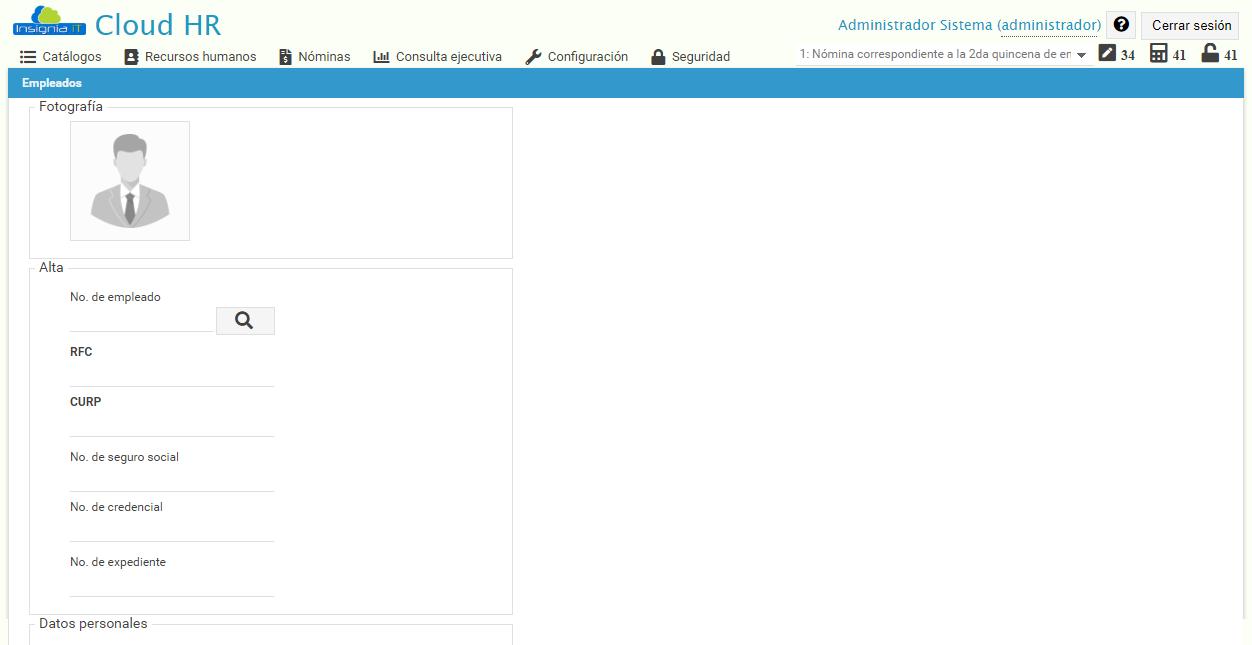This screenshot has width=1252, height=645.
Task: Click the Seguridad padlock icon
Action: coord(659,56)
